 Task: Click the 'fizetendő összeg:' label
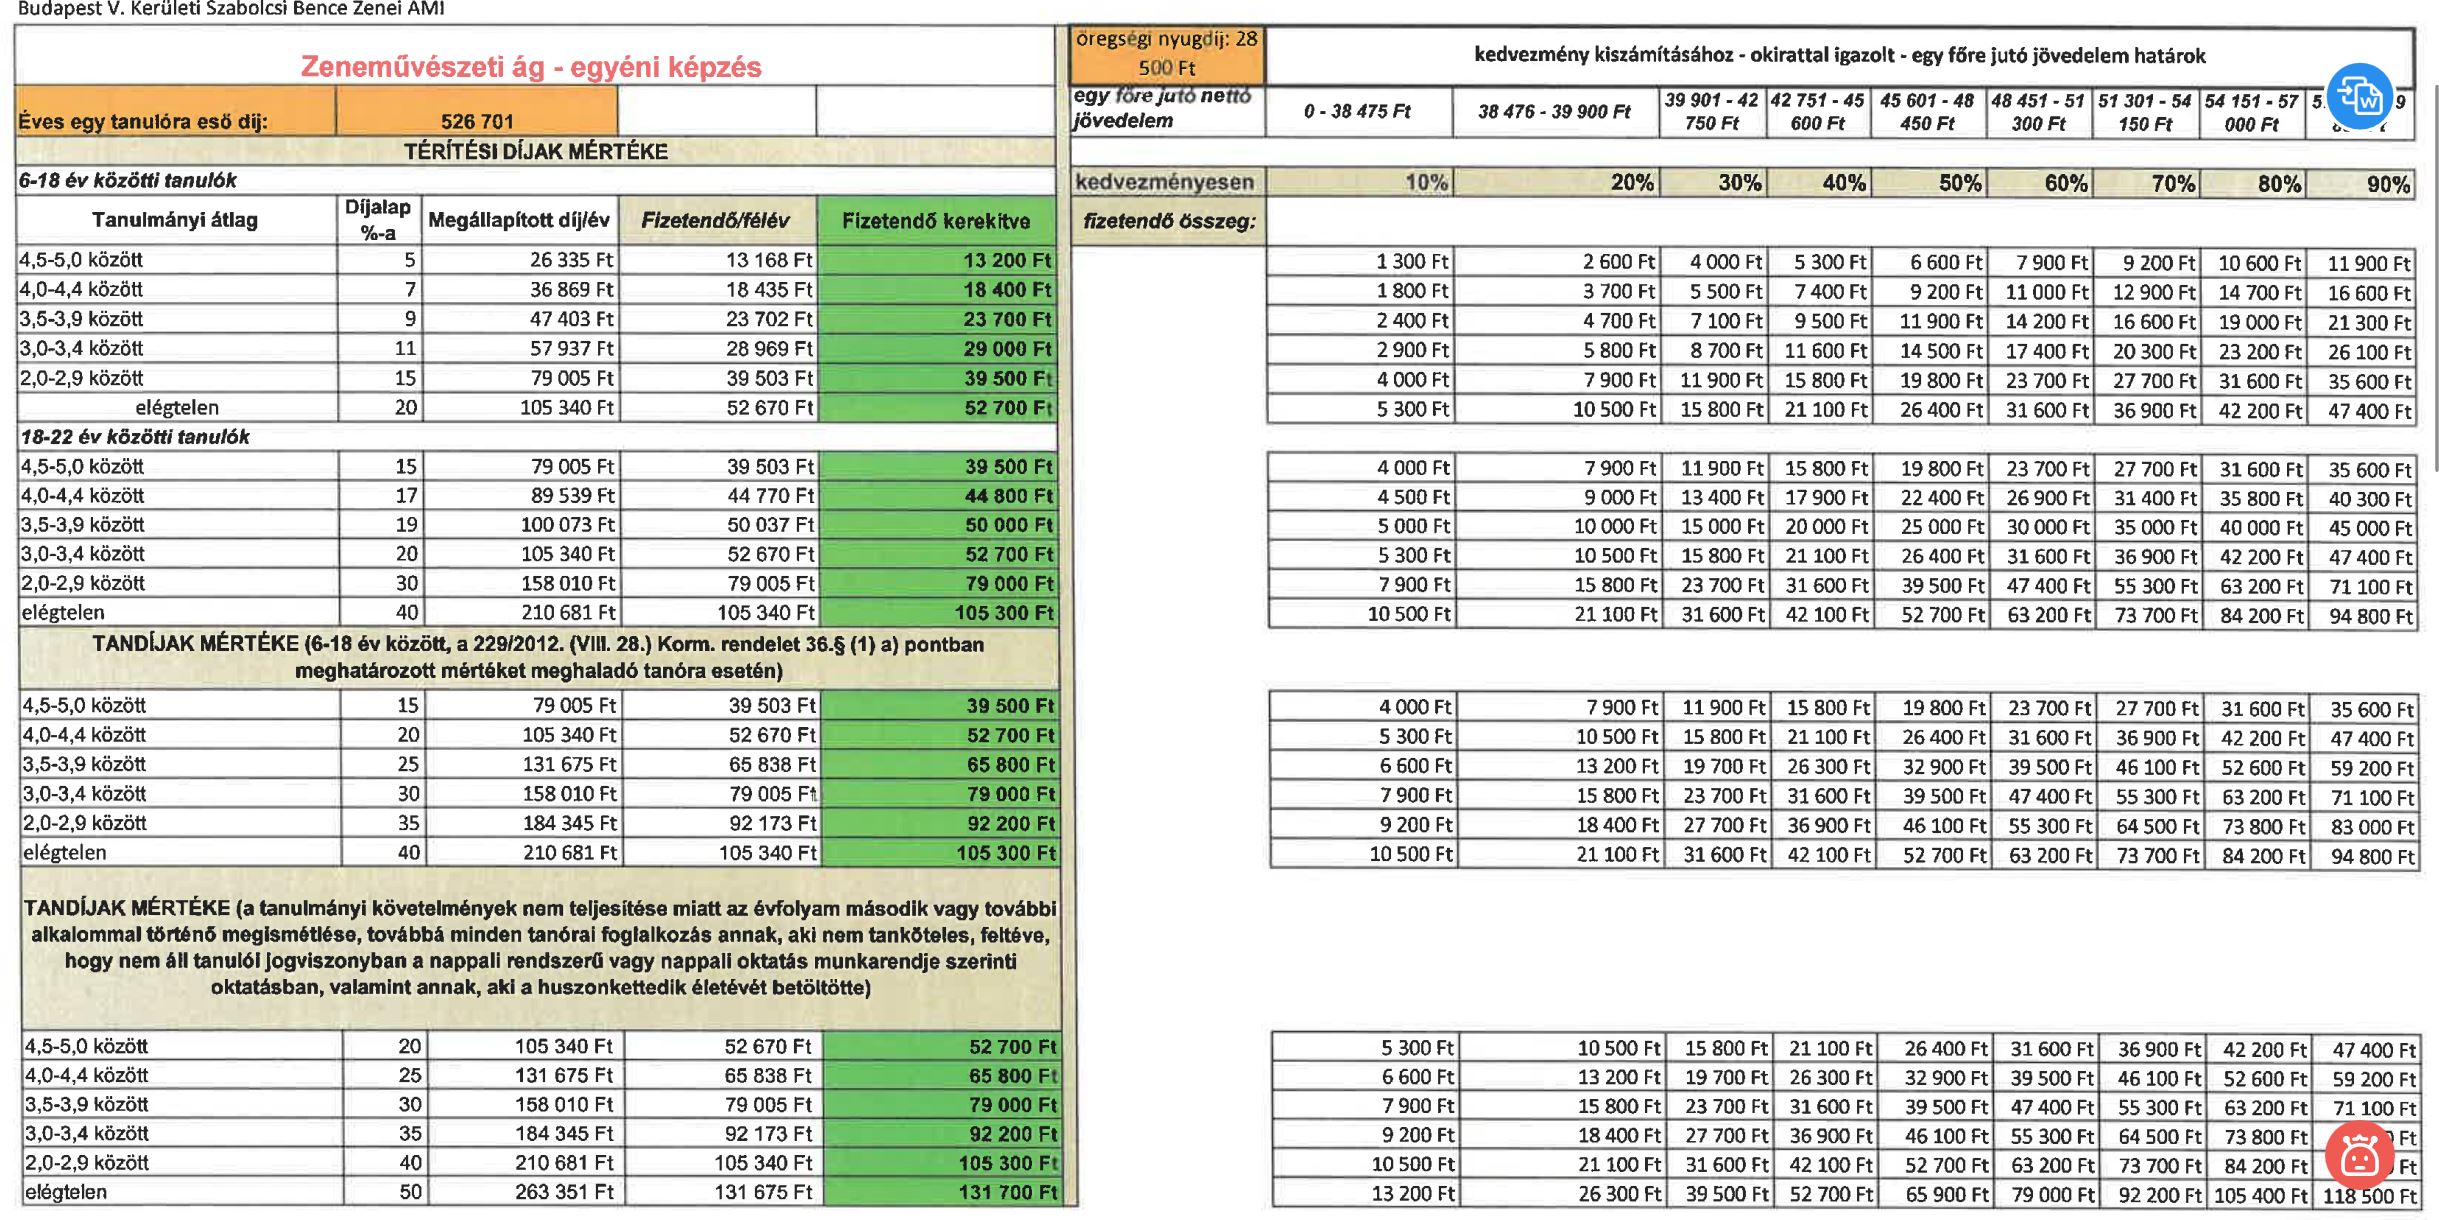pos(1168,222)
